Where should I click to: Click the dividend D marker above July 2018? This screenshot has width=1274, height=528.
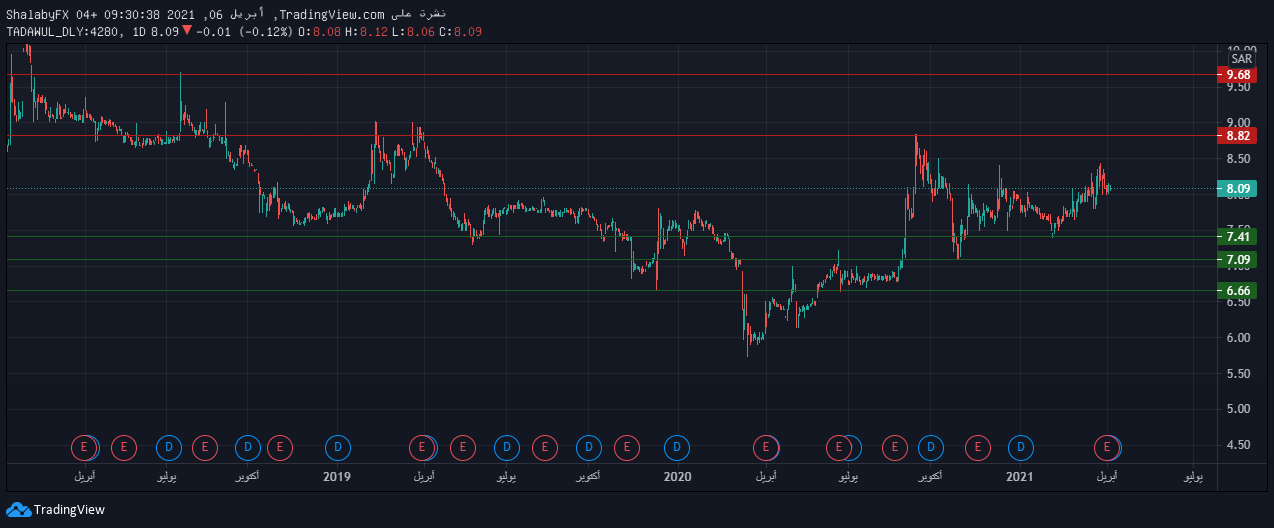168,447
